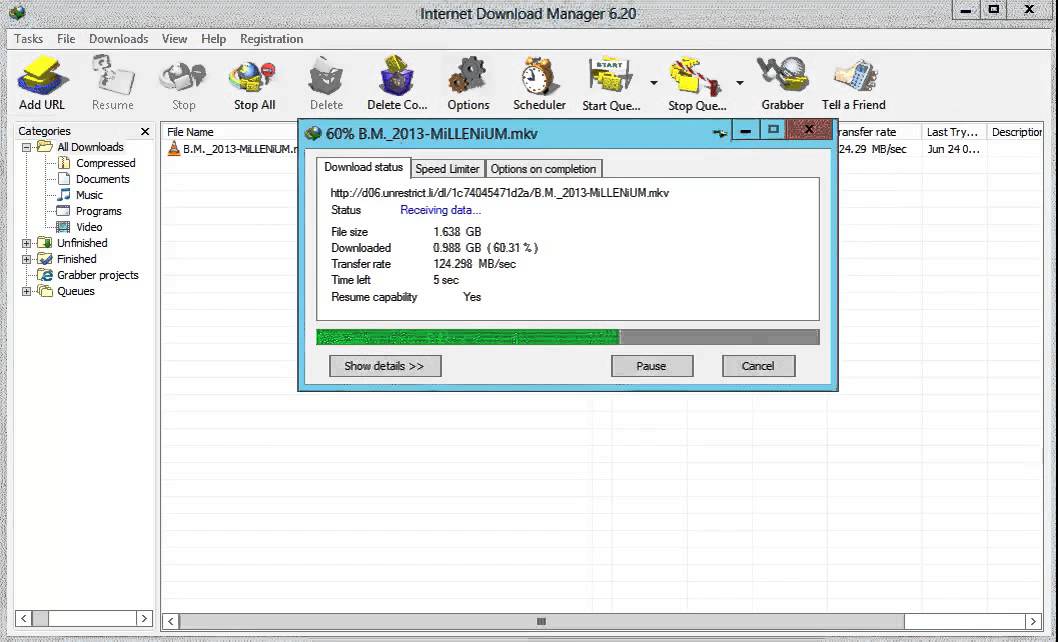
Task: Open the File menu
Action: tap(66, 39)
